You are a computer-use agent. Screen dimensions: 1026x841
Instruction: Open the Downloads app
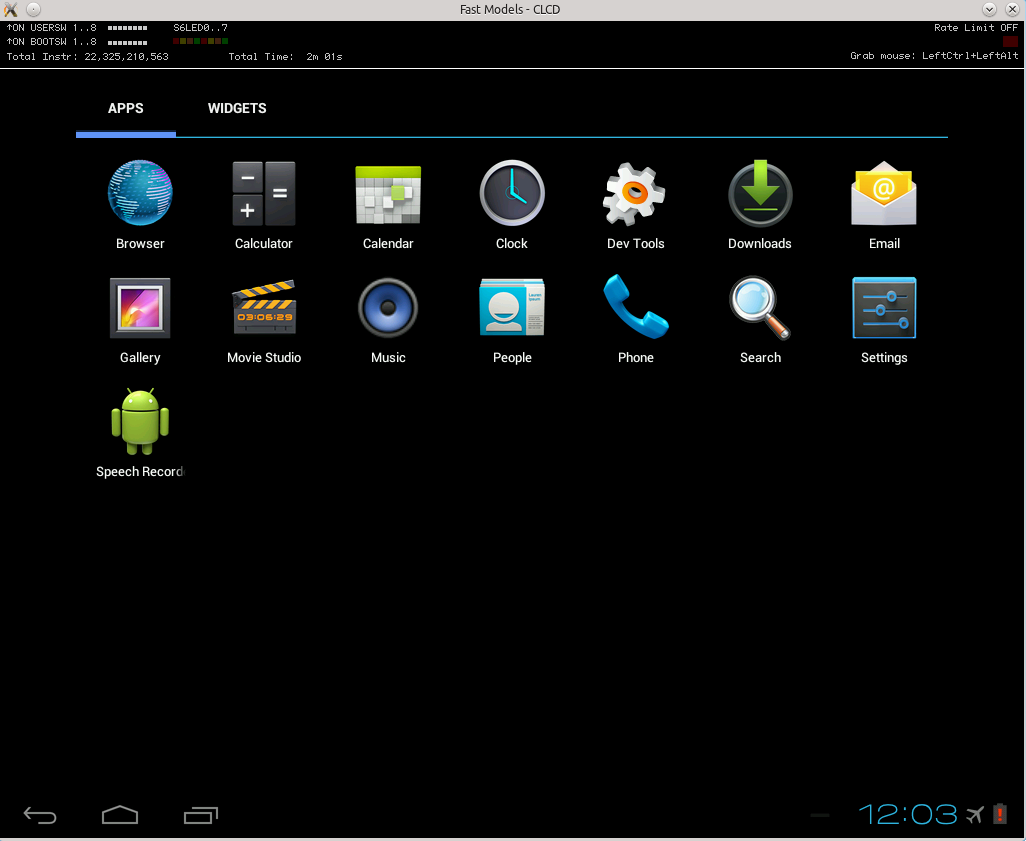(759, 193)
